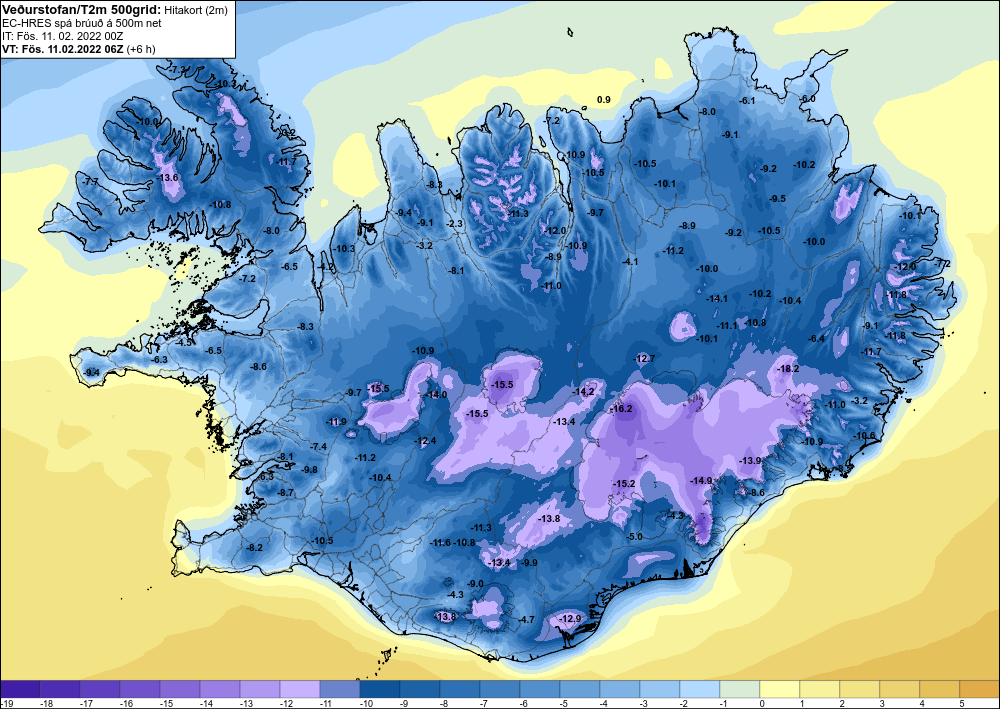Click the -12.4 temperature label

click(425, 441)
